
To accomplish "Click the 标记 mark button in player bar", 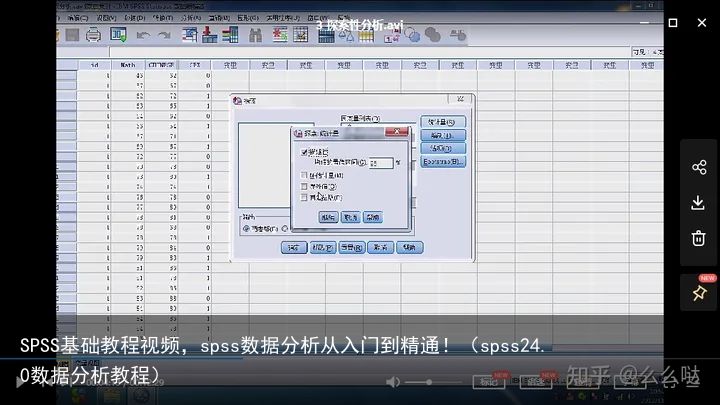I will [489, 382].
